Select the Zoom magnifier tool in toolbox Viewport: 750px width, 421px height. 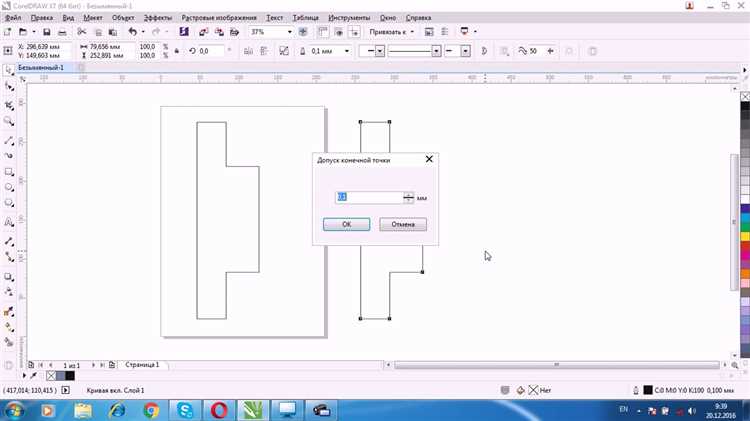click(10, 121)
